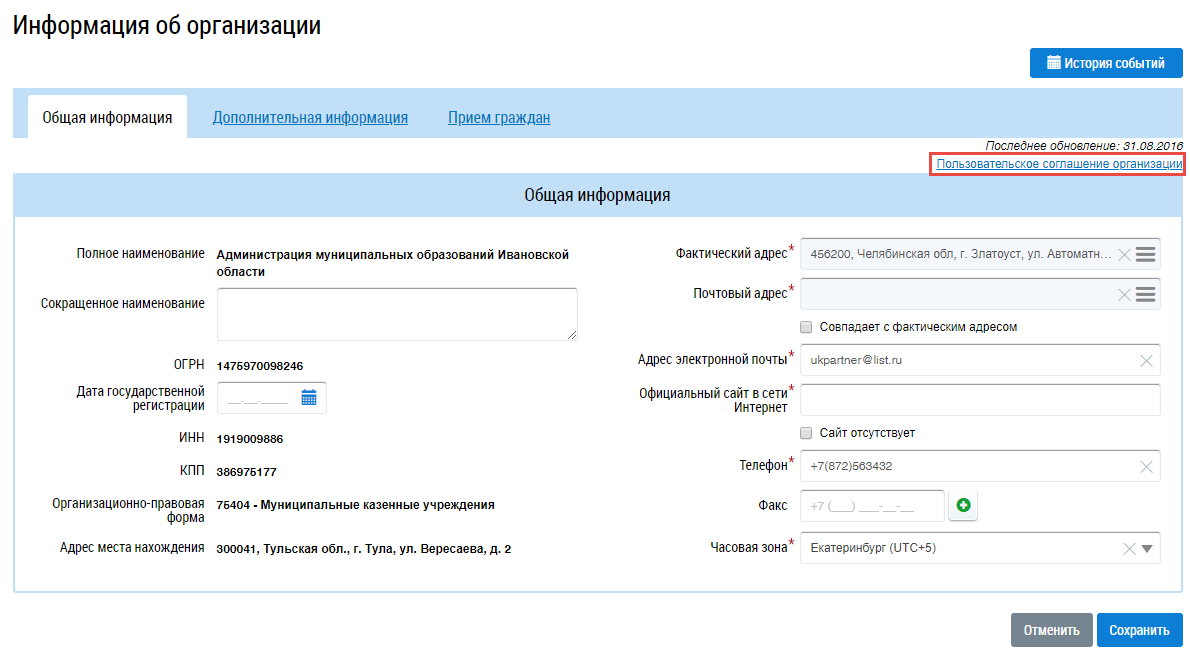Screen dimensions: 1190x662
Task: Open 'Пользовательское соглашение организации' link
Action: pos(1059,163)
